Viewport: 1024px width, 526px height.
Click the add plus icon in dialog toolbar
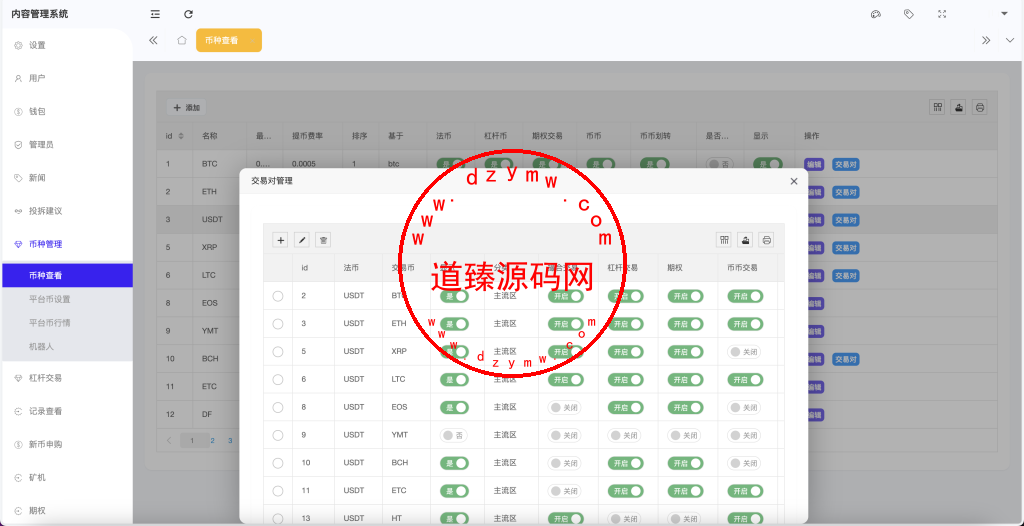click(281, 240)
